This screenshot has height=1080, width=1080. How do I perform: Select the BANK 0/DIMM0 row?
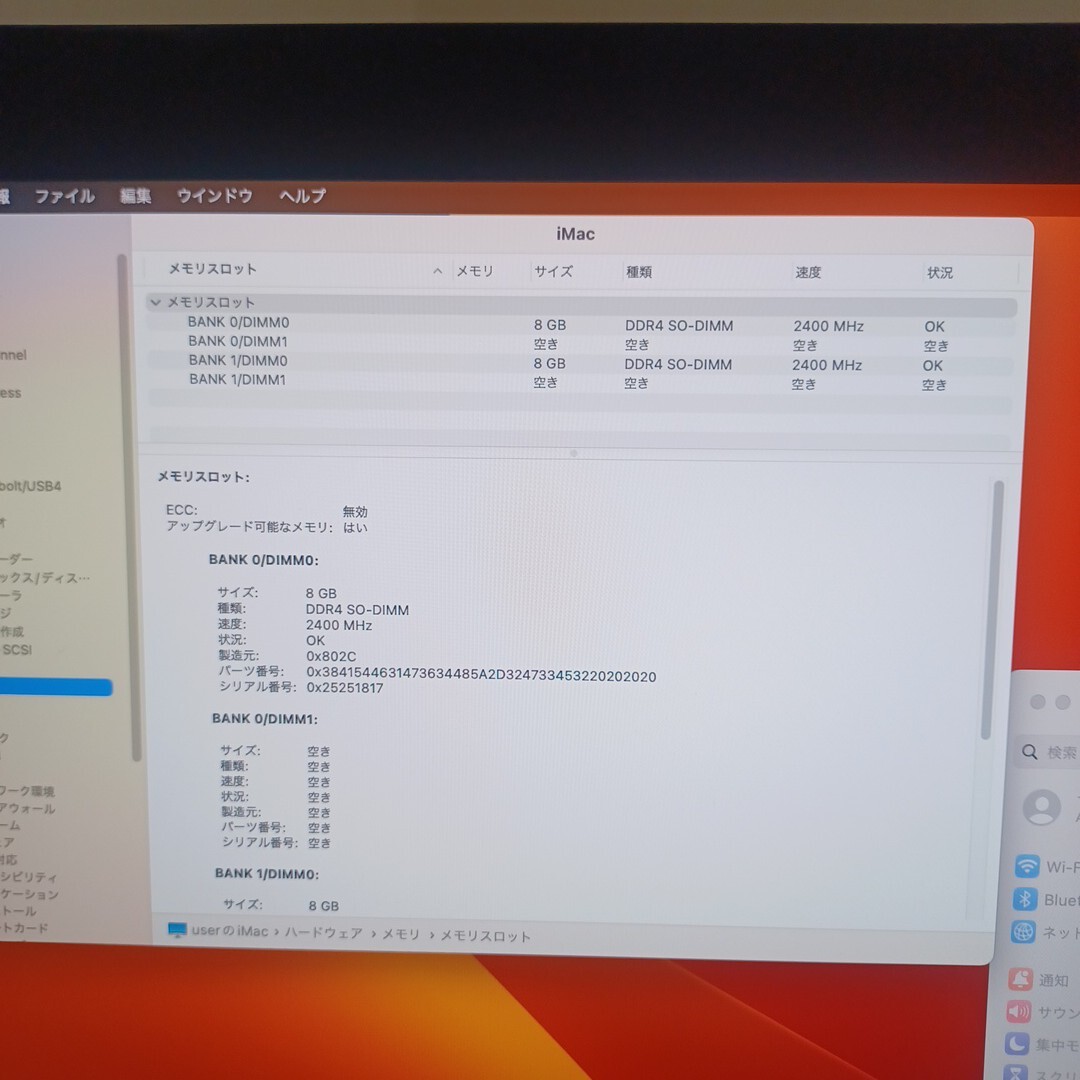pyautogui.click(x=581, y=324)
